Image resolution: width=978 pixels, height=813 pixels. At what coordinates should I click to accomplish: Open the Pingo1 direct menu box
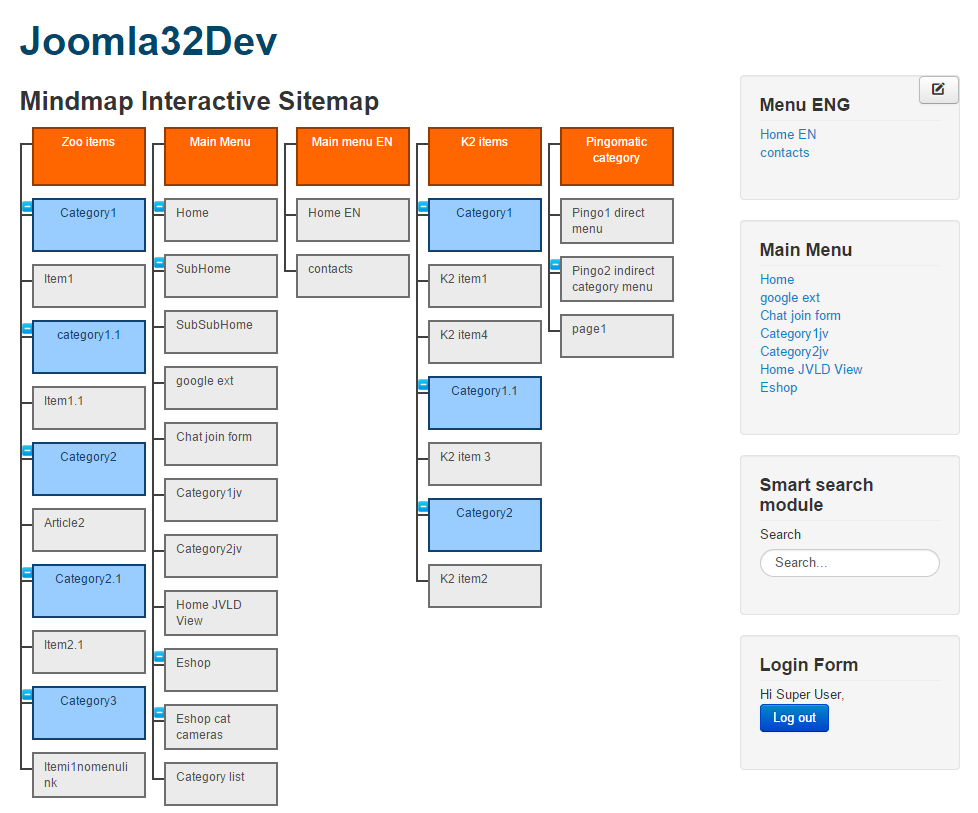617,221
